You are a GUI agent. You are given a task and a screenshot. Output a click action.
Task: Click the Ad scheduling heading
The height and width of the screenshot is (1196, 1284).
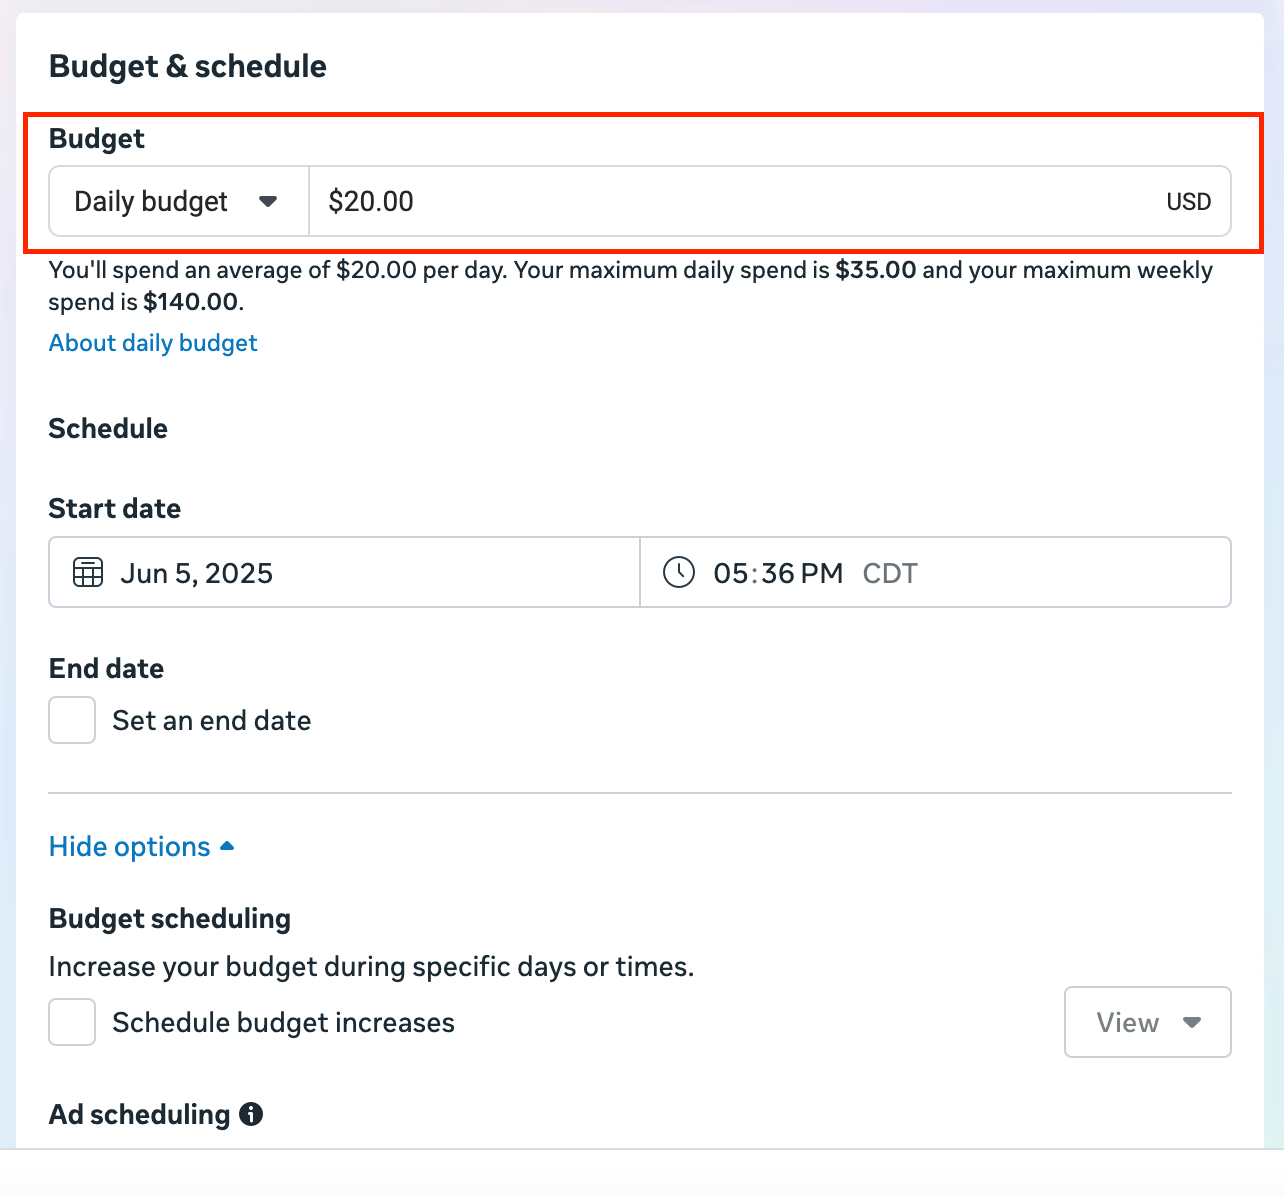(140, 1114)
